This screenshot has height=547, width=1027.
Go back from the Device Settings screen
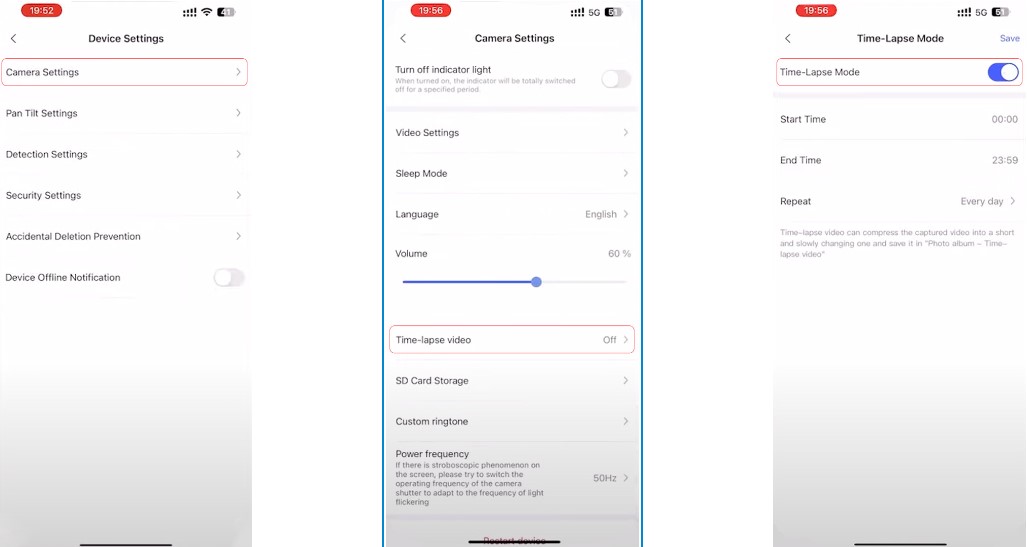(x=14, y=39)
